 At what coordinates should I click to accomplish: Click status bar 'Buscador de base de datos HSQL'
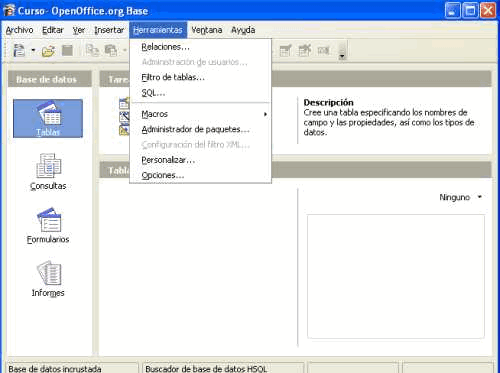206,369
